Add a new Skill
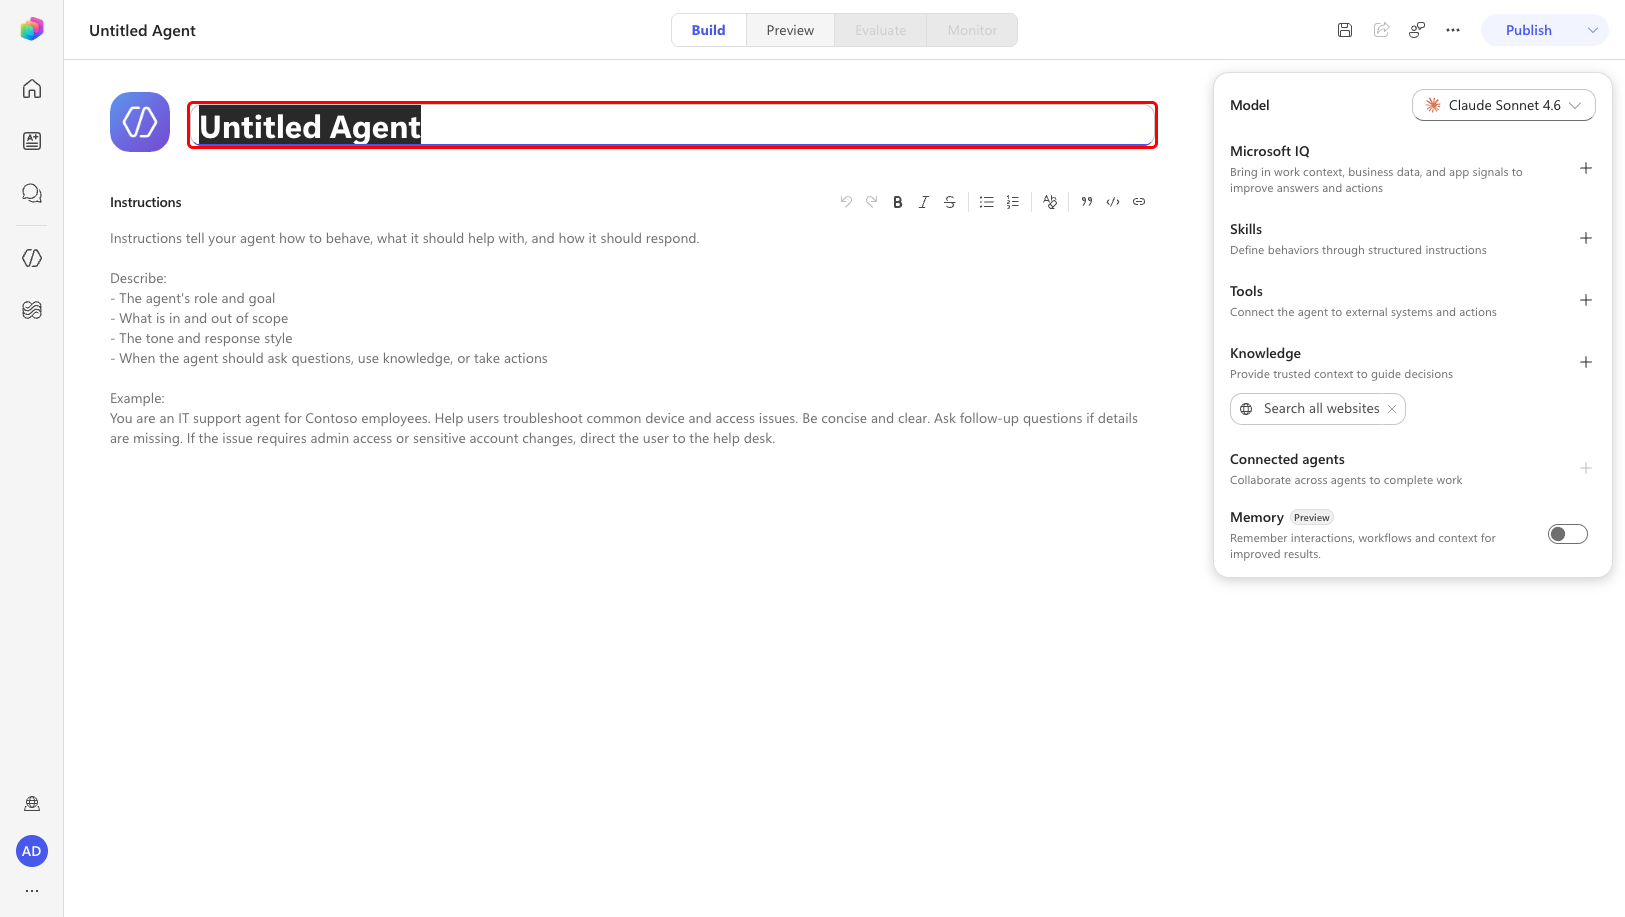The height and width of the screenshot is (917, 1625). coord(1586,238)
